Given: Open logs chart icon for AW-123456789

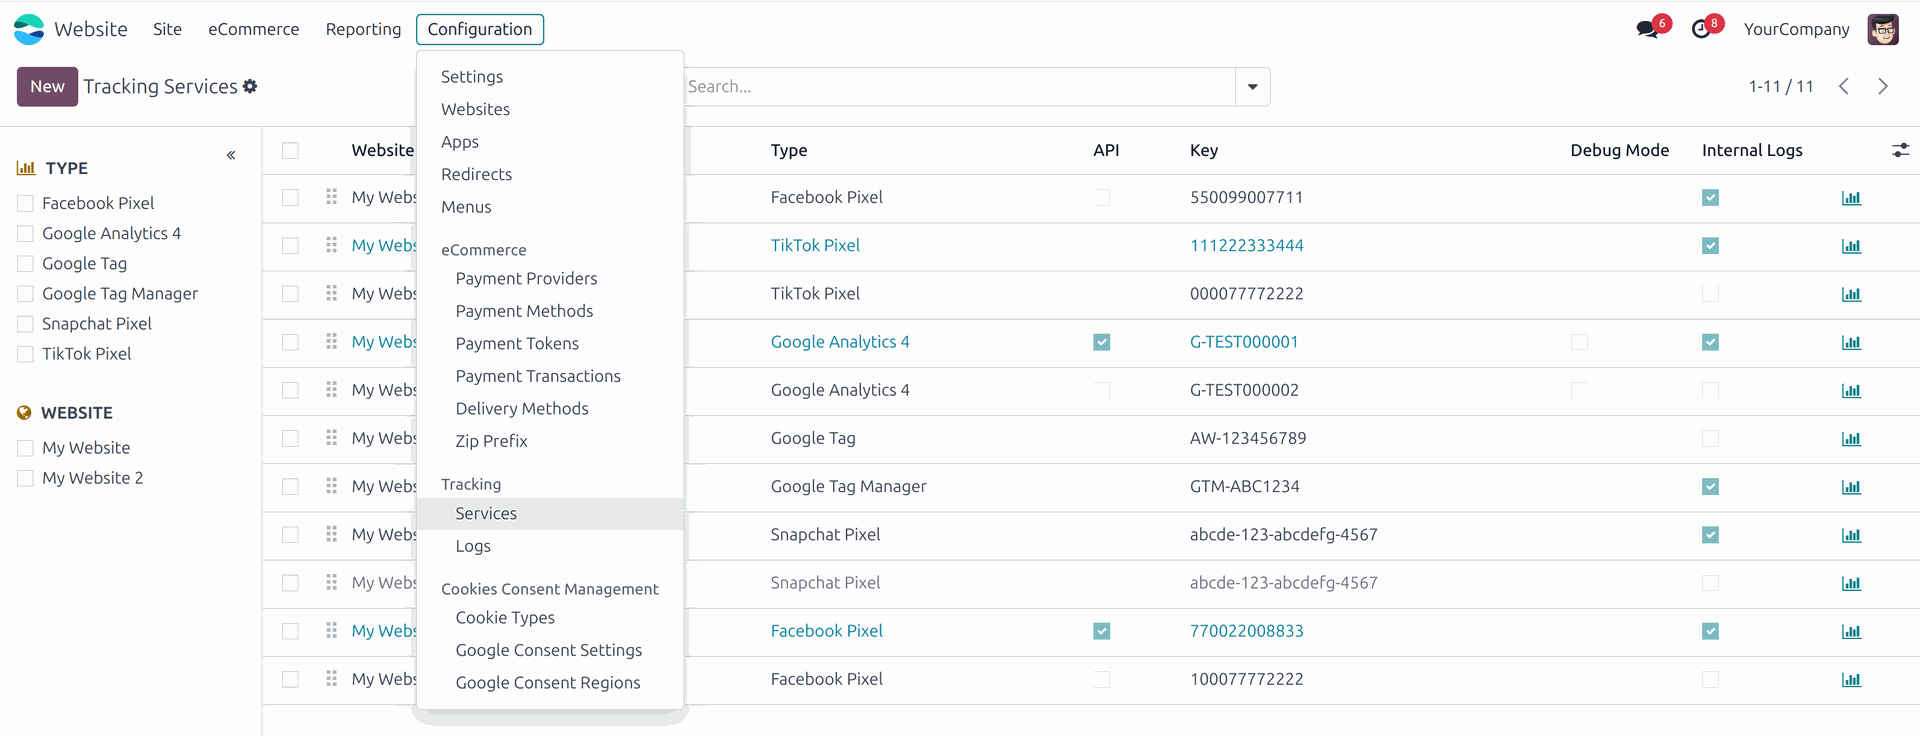Looking at the screenshot, I should [1851, 438].
